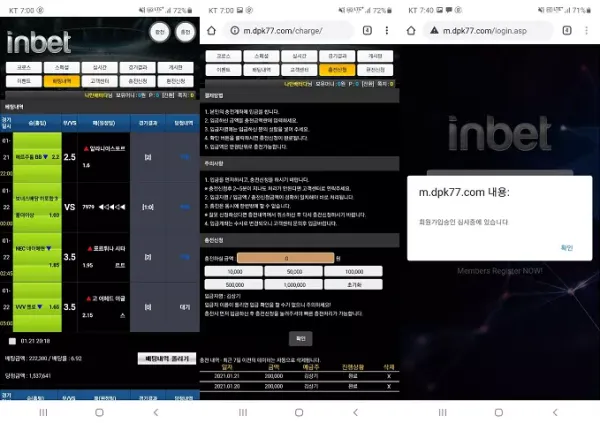Add 100,000 to the charge amount
Viewport: 600px width, 423px height.
click(x=353, y=271)
